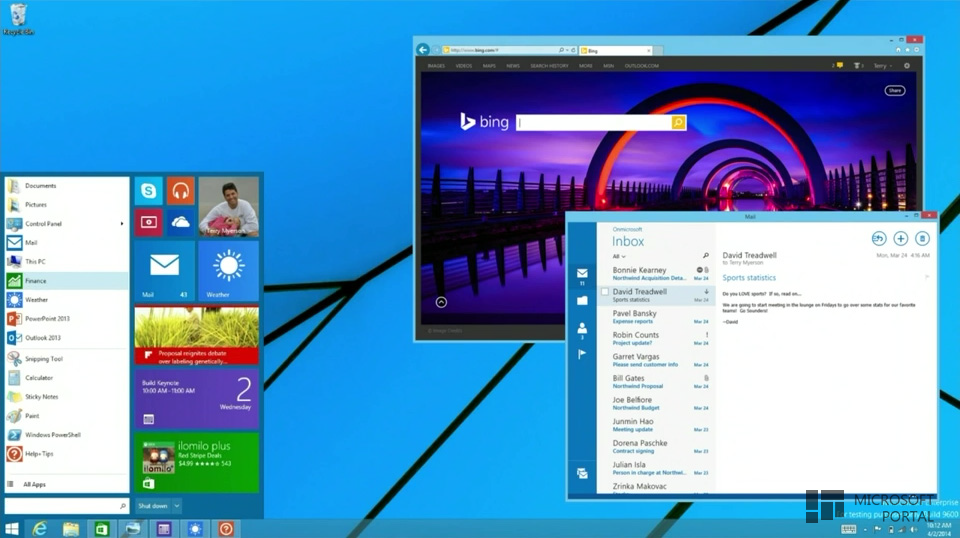Viewport: 960px width, 538px height.
Task: Show All Apps in the Start menu
Action: click(67, 484)
